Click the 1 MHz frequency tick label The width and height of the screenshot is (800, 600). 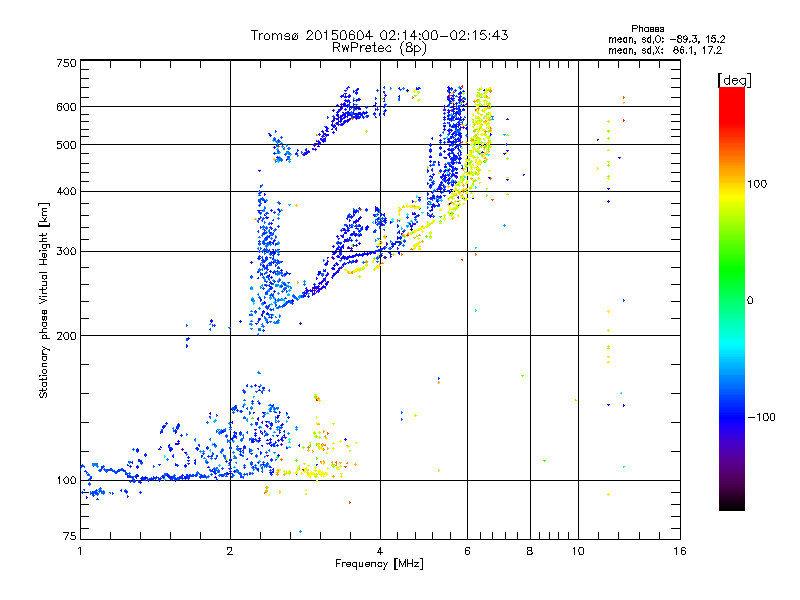[80, 551]
